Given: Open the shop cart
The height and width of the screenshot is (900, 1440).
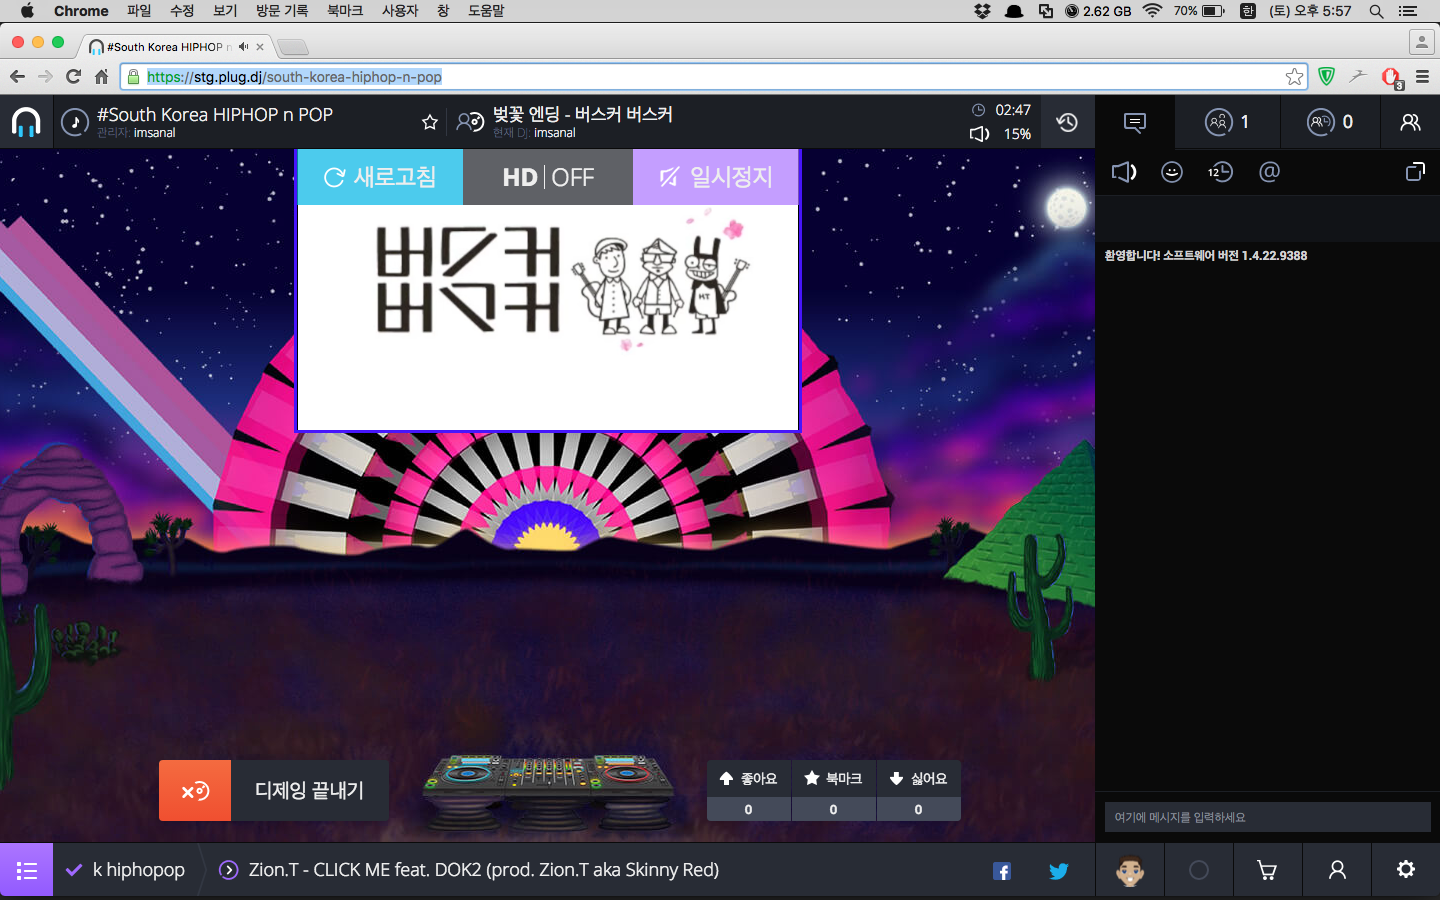Looking at the screenshot, I should [x=1267, y=870].
